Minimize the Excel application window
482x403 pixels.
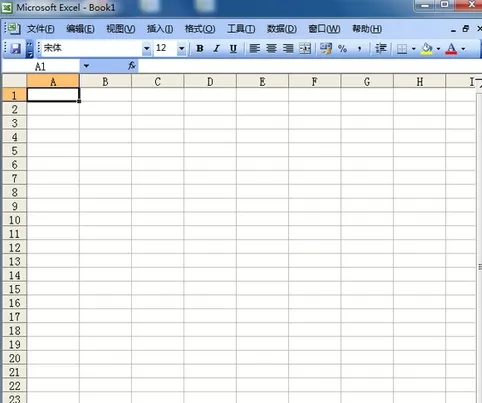coord(425,5)
